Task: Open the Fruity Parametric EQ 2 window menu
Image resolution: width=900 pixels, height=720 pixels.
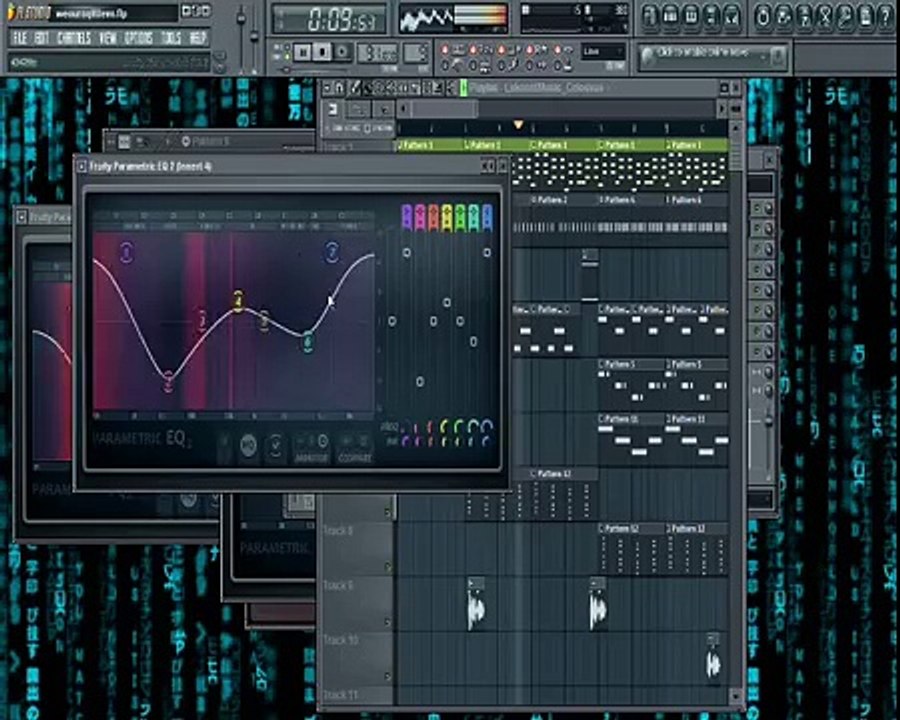Action: pos(82,167)
